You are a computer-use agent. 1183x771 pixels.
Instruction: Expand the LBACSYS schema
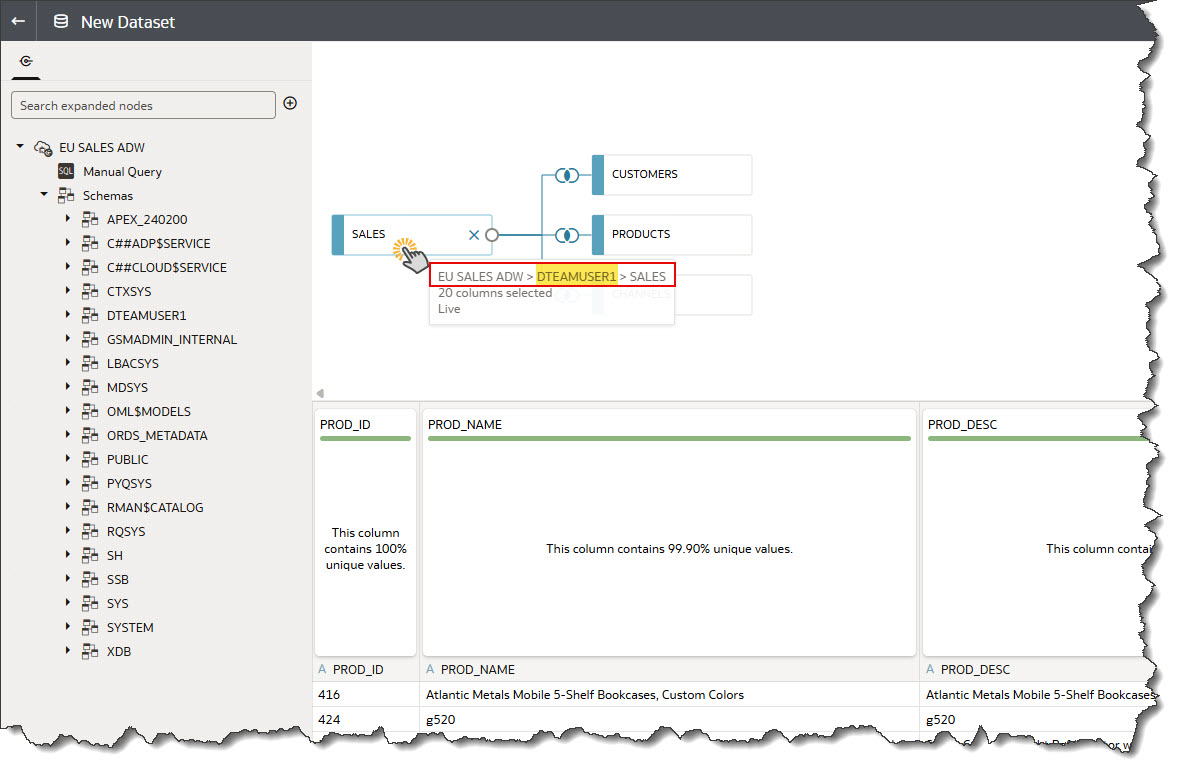pos(68,363)
